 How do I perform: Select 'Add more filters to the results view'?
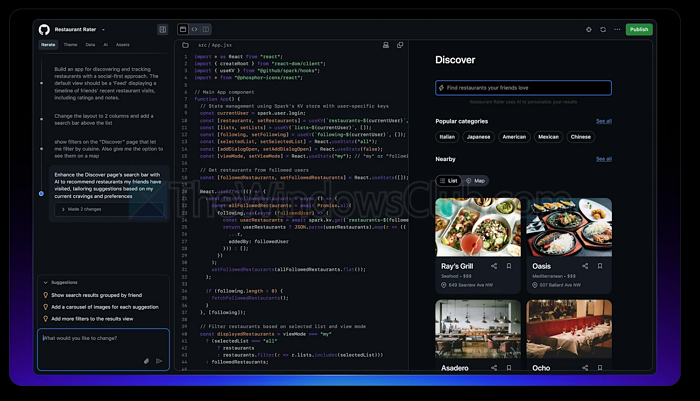coord(88,319)
